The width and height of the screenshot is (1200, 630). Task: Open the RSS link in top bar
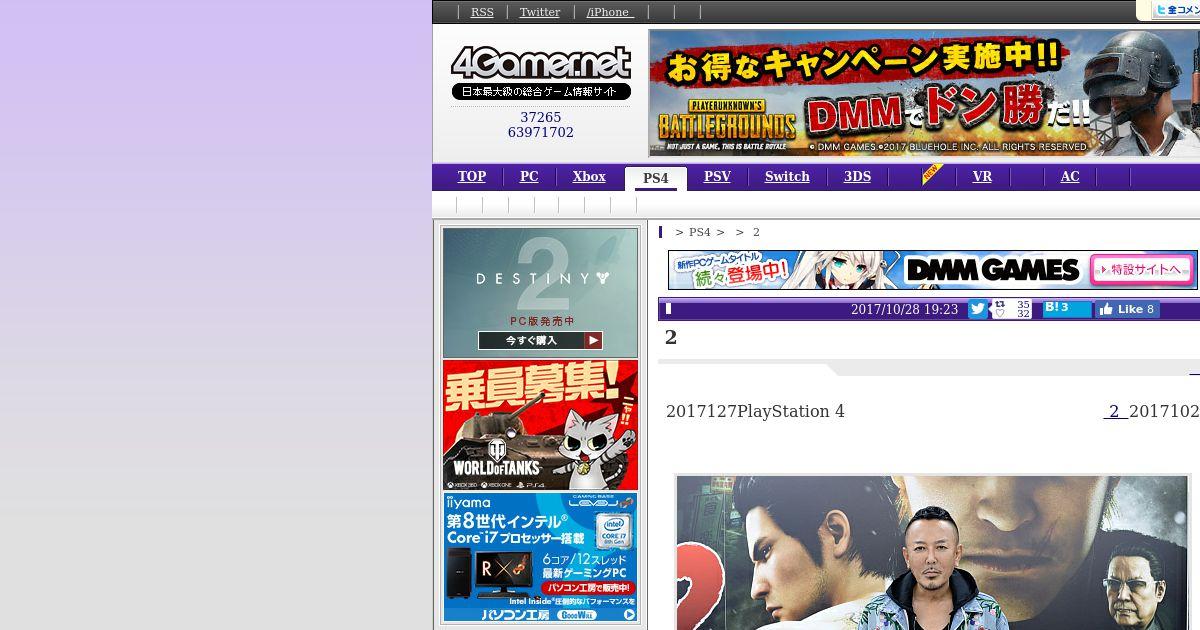482,12
